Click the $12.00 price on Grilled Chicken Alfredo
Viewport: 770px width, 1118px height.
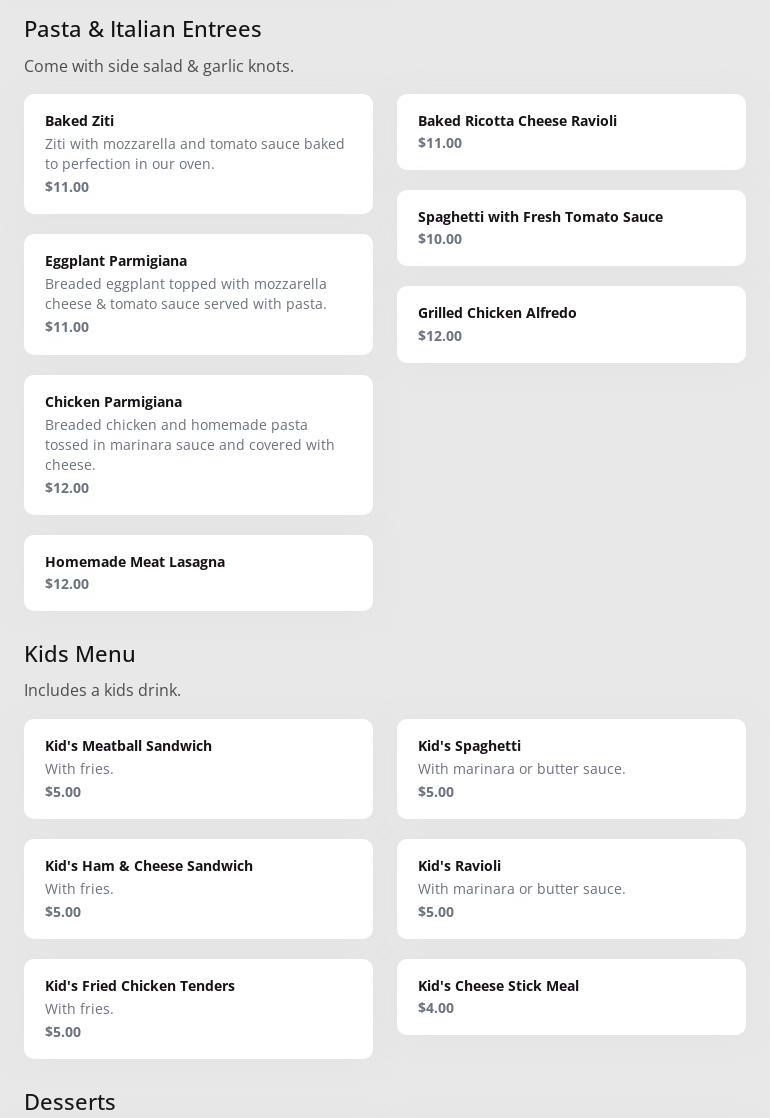[440, 336]
